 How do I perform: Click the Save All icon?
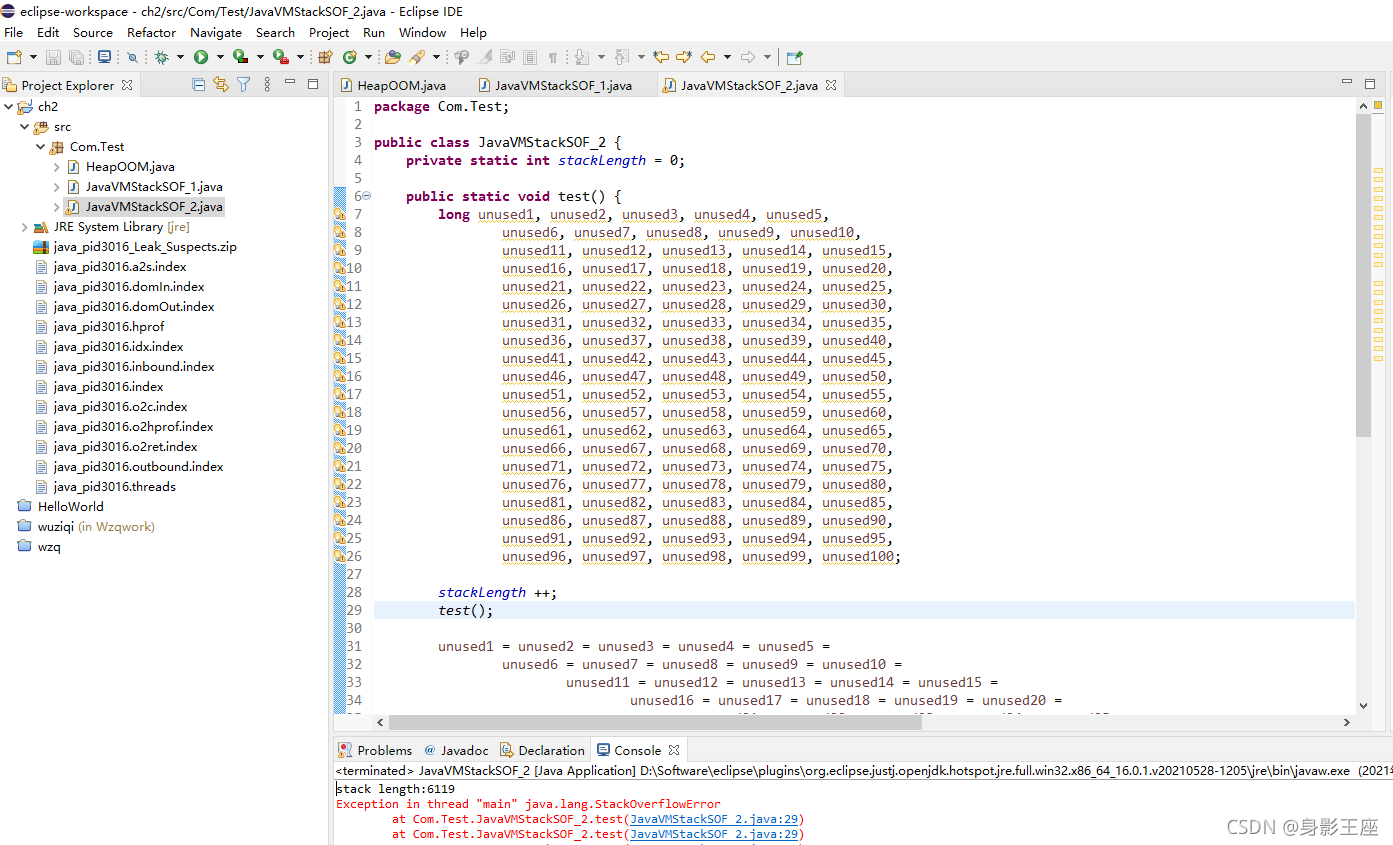tap(76, 57)
